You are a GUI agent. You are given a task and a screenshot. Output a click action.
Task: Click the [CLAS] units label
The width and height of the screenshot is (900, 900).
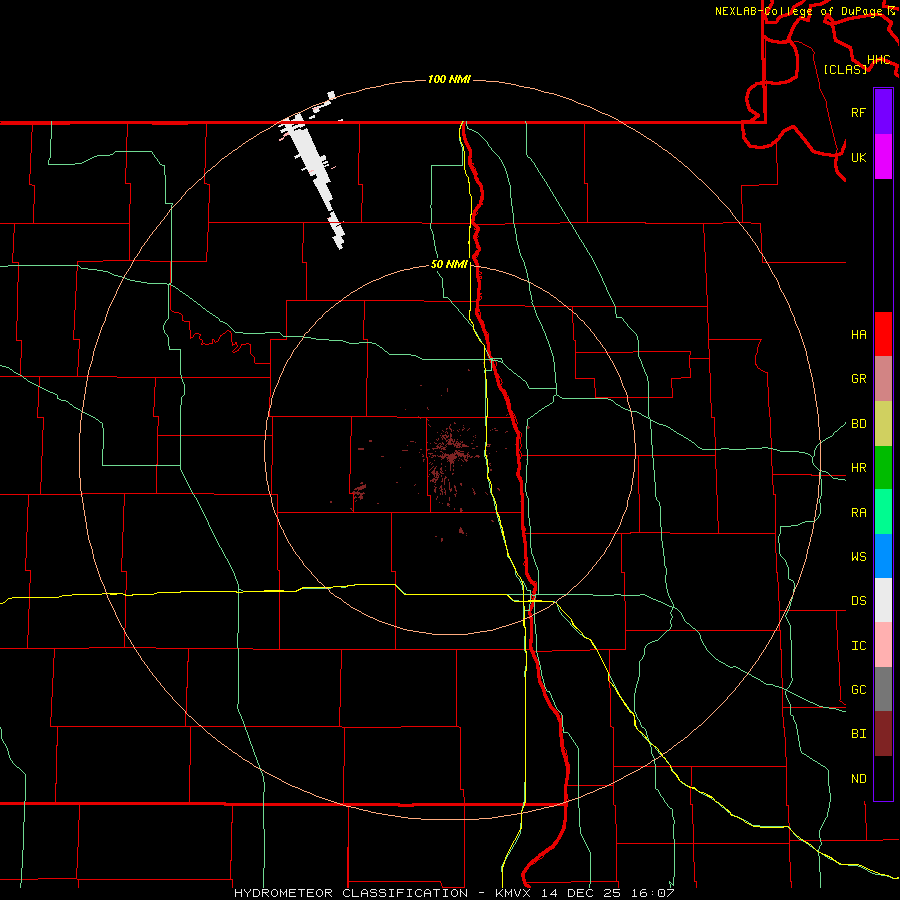coord(845,69)
